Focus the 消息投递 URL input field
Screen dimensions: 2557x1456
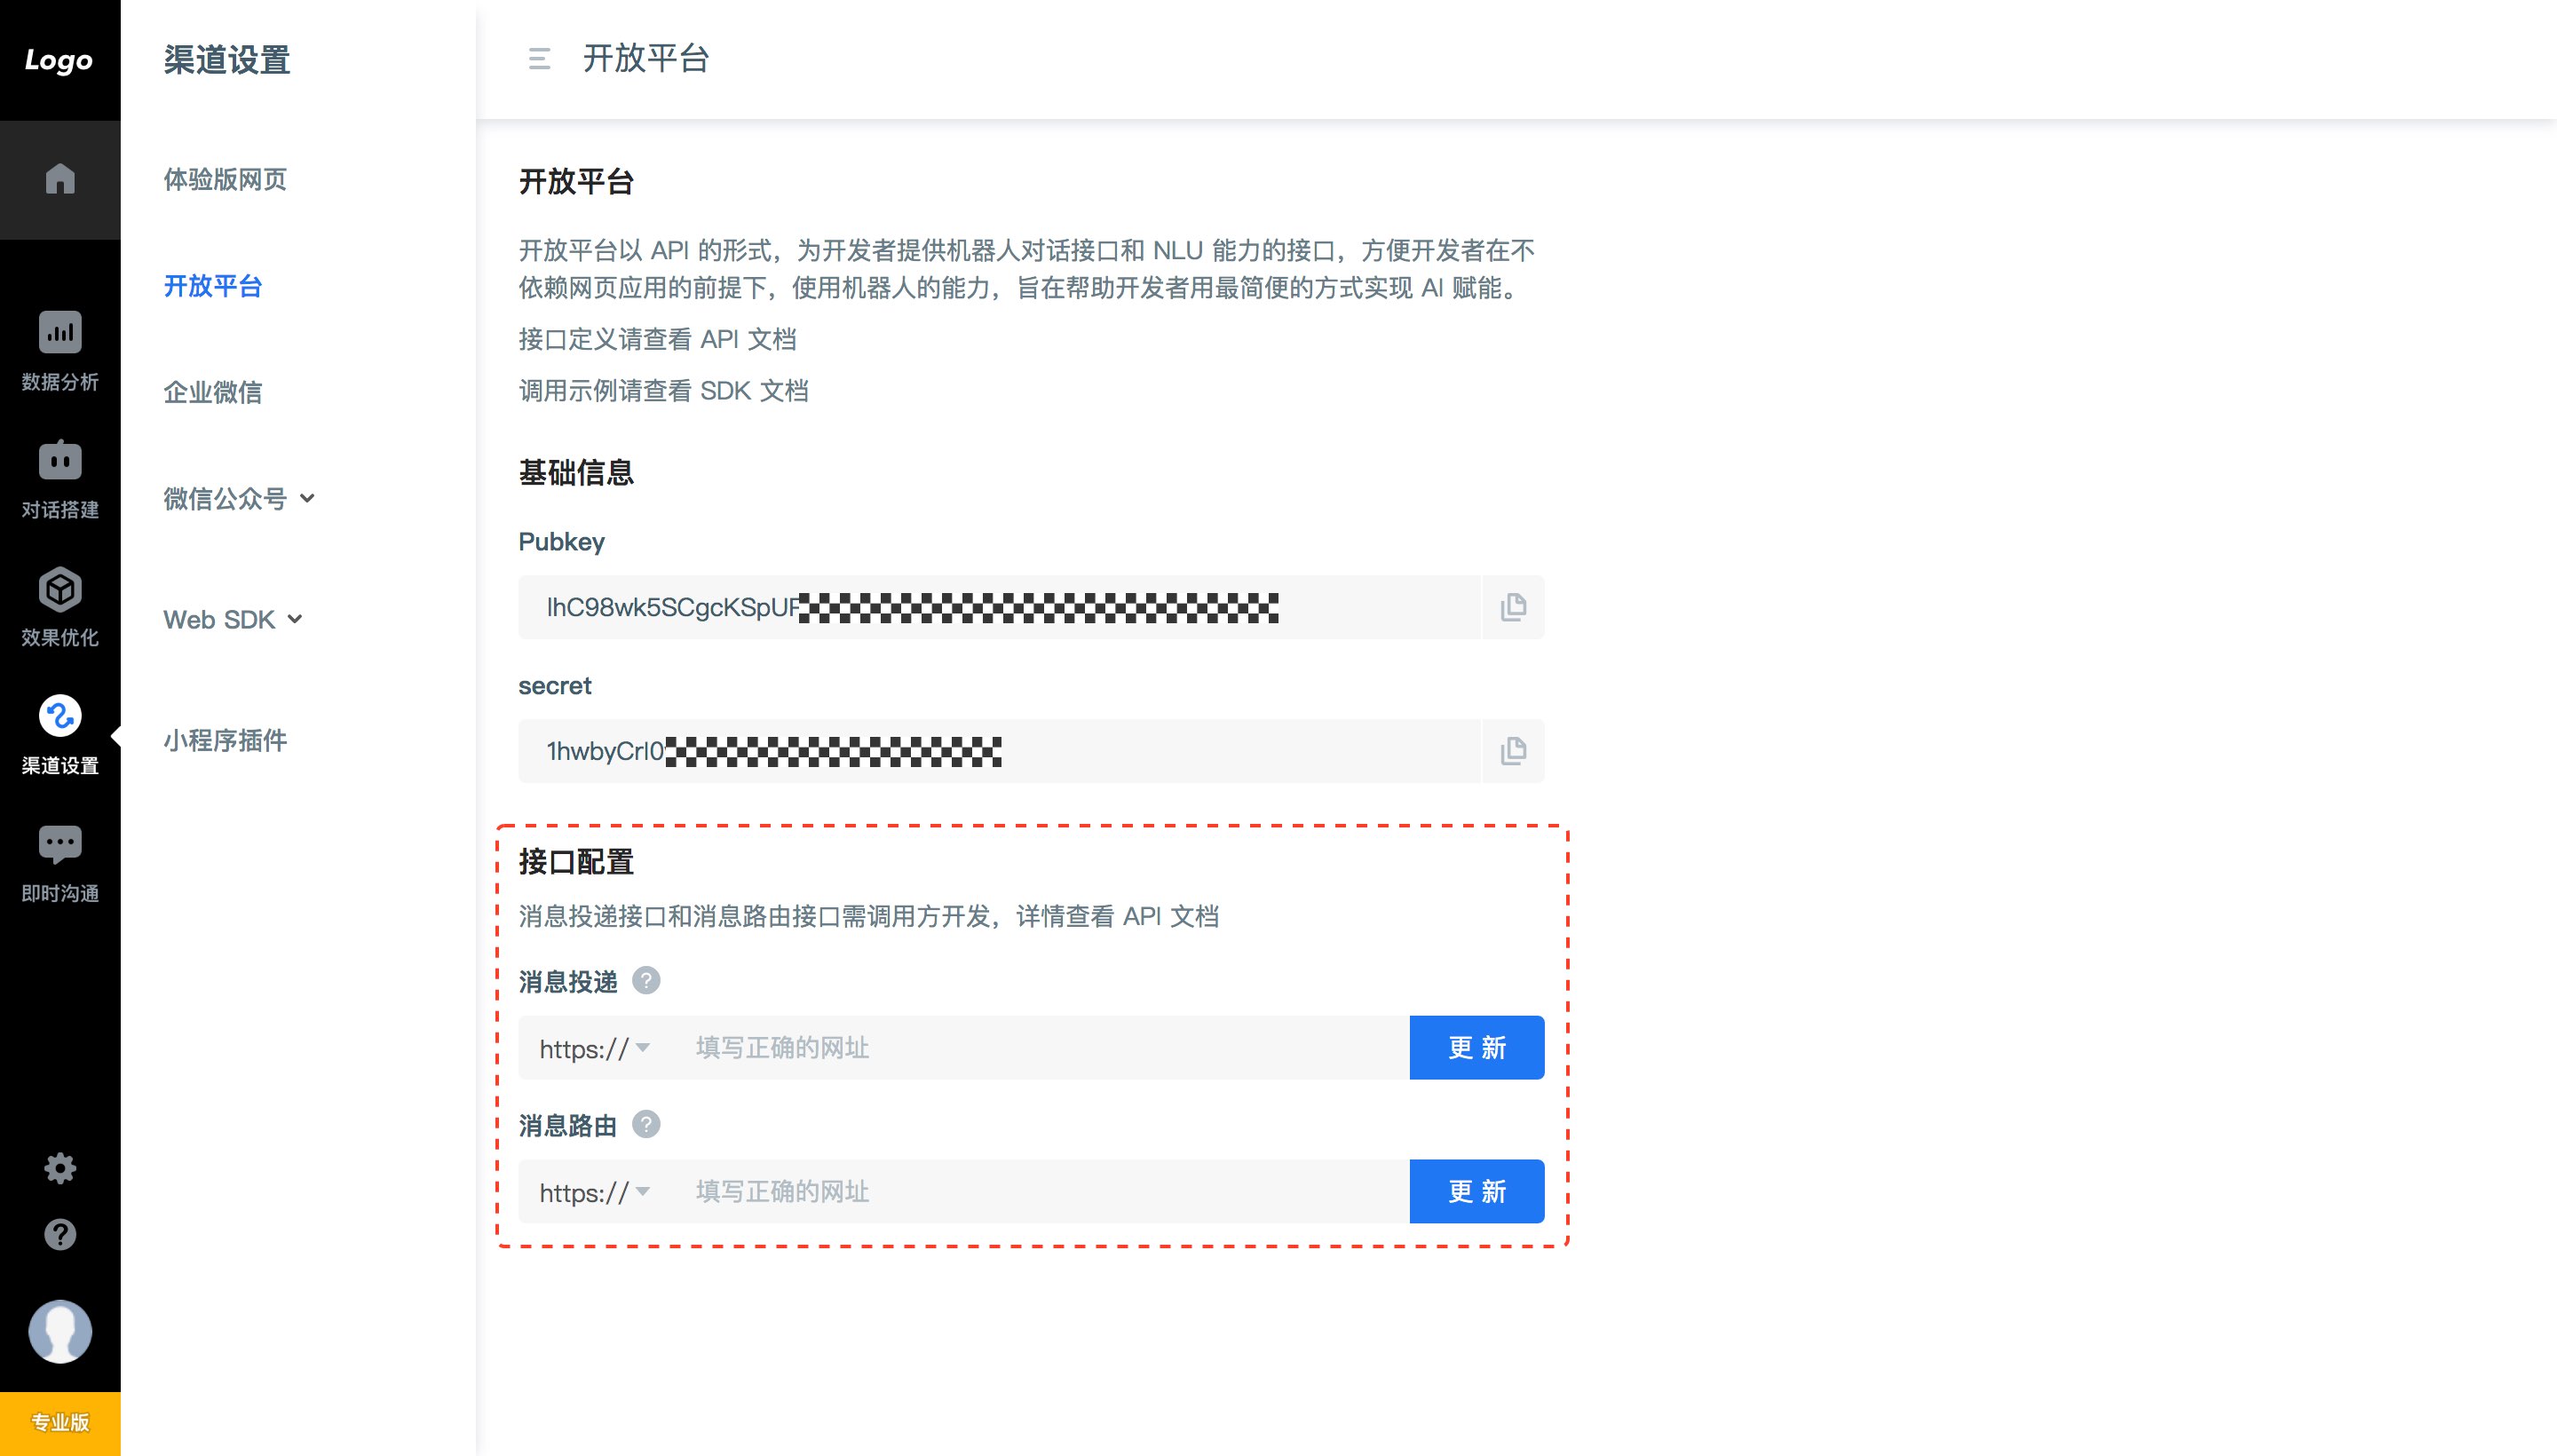(1040, 1048)
